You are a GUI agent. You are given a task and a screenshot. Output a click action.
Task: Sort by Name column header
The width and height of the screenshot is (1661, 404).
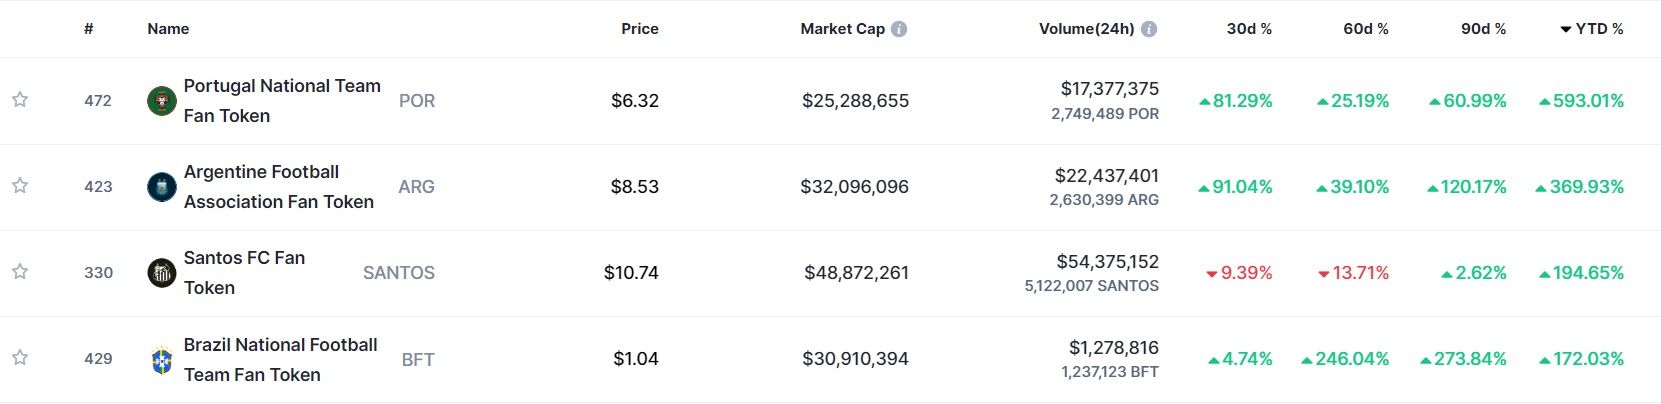point(168,29)
